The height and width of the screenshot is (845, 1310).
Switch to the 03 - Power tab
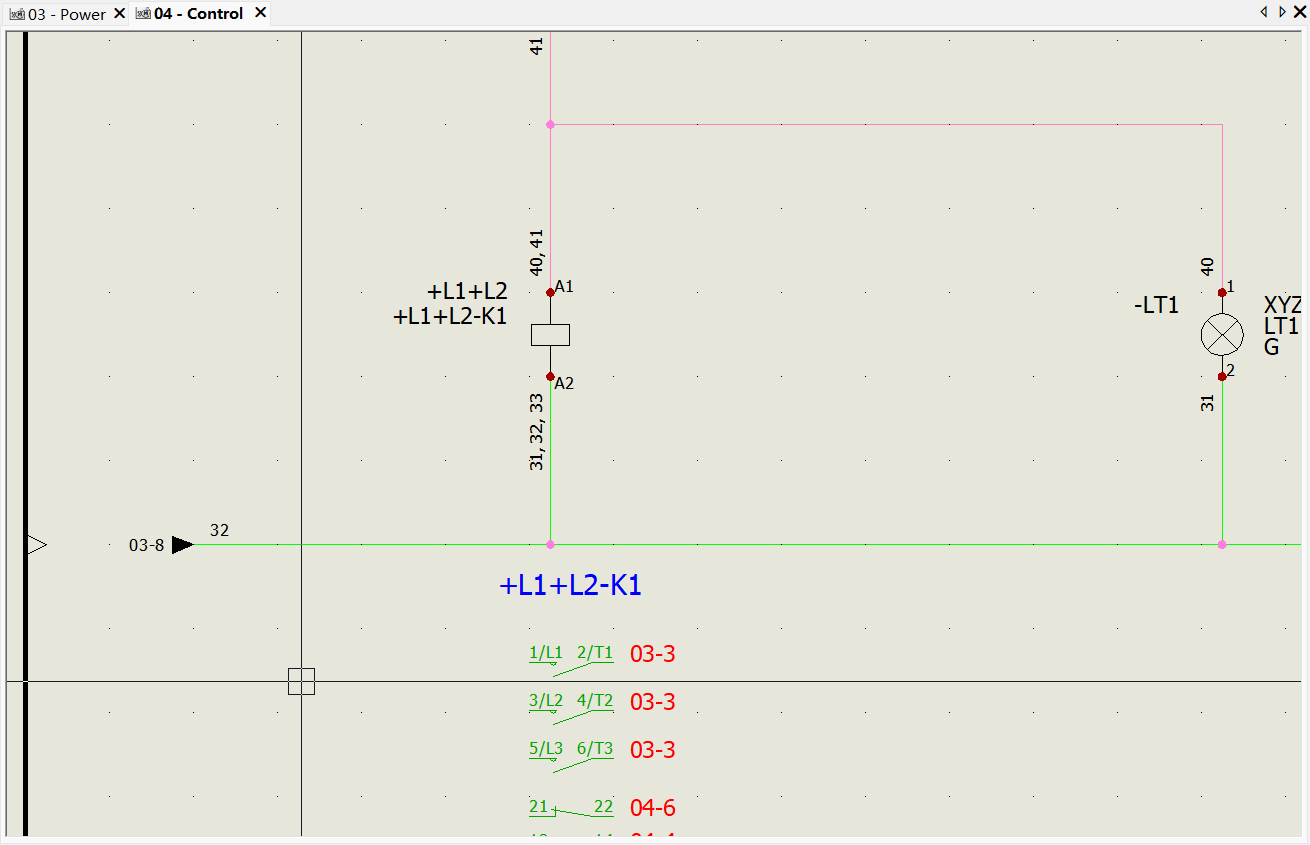pyautogui.click(x=66, y=14)
